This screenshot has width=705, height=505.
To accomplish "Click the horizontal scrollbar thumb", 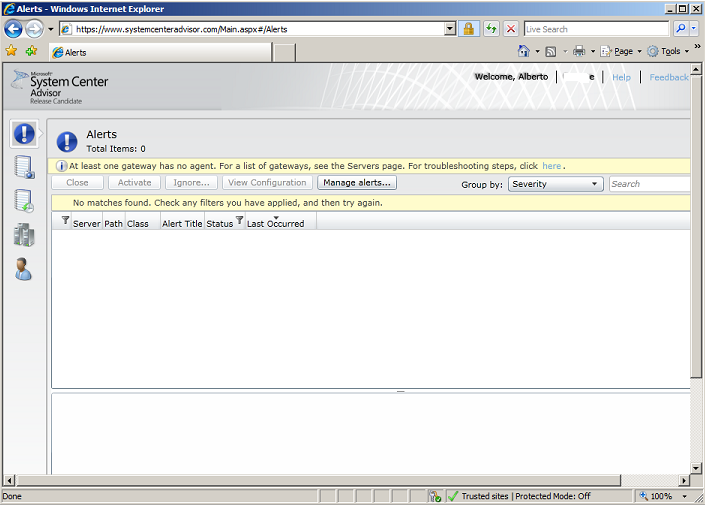I will pyautogui.click(x=318, y=481).
